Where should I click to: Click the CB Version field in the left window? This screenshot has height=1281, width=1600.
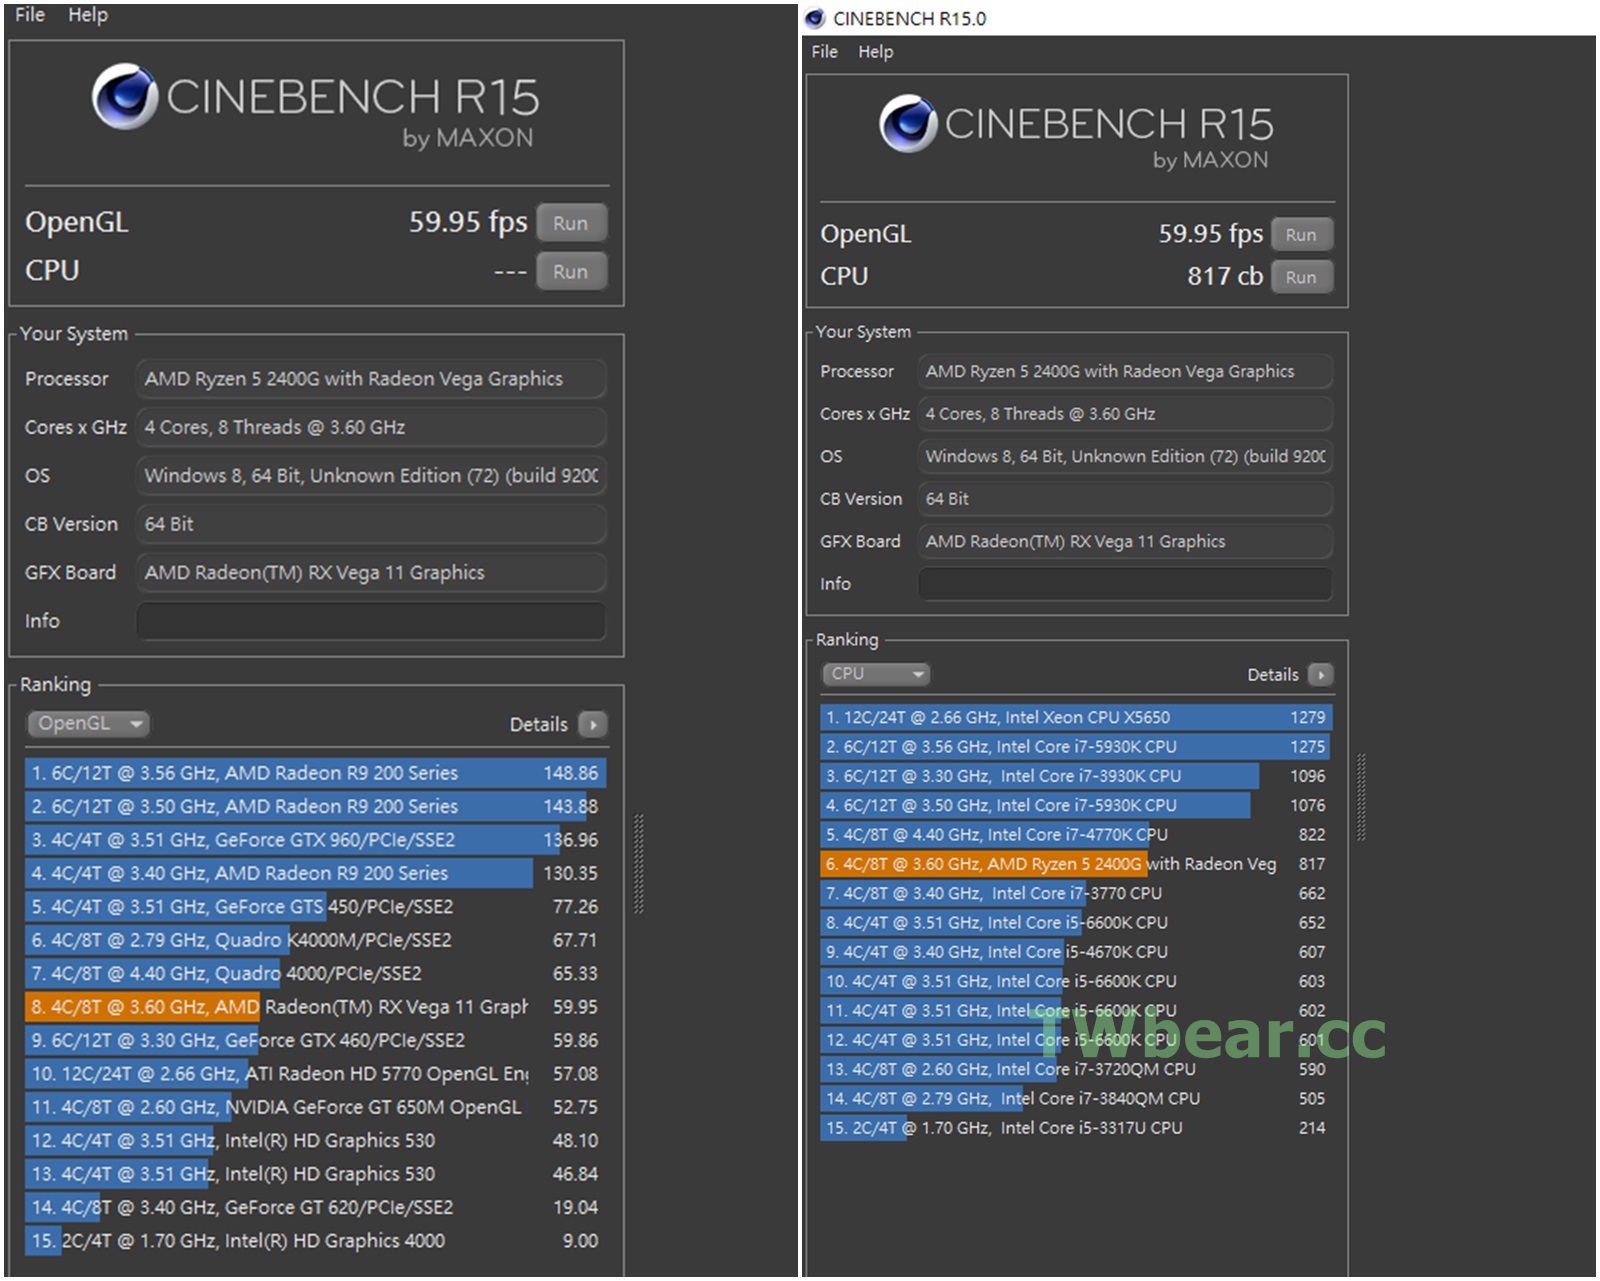(x=371, y=524)
